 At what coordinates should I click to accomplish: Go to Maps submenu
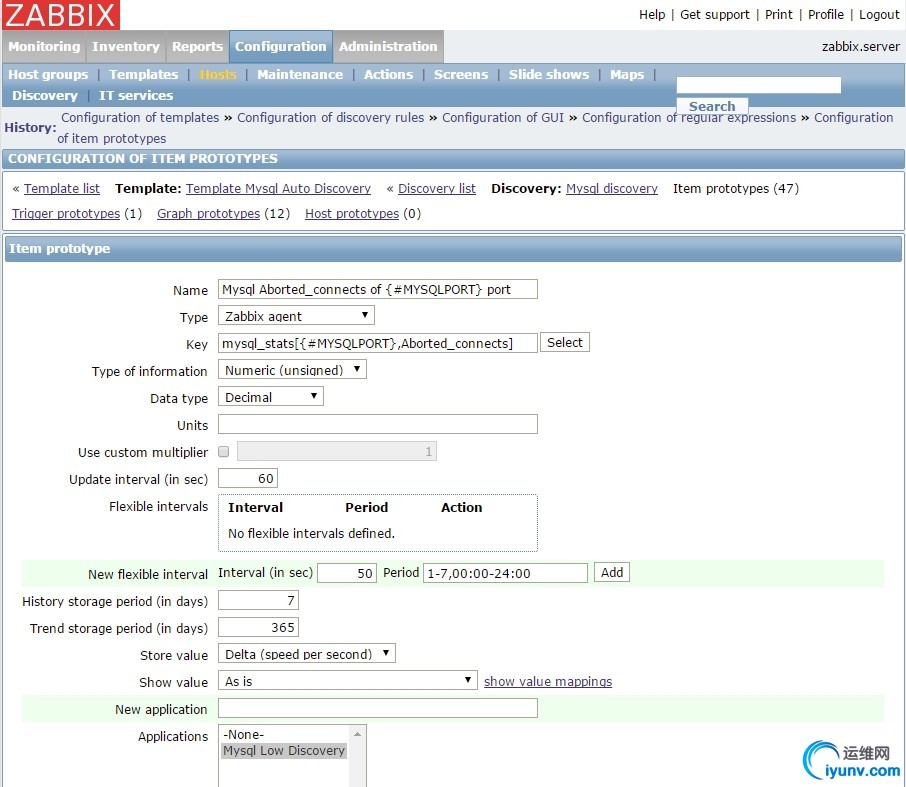[627, 75]
